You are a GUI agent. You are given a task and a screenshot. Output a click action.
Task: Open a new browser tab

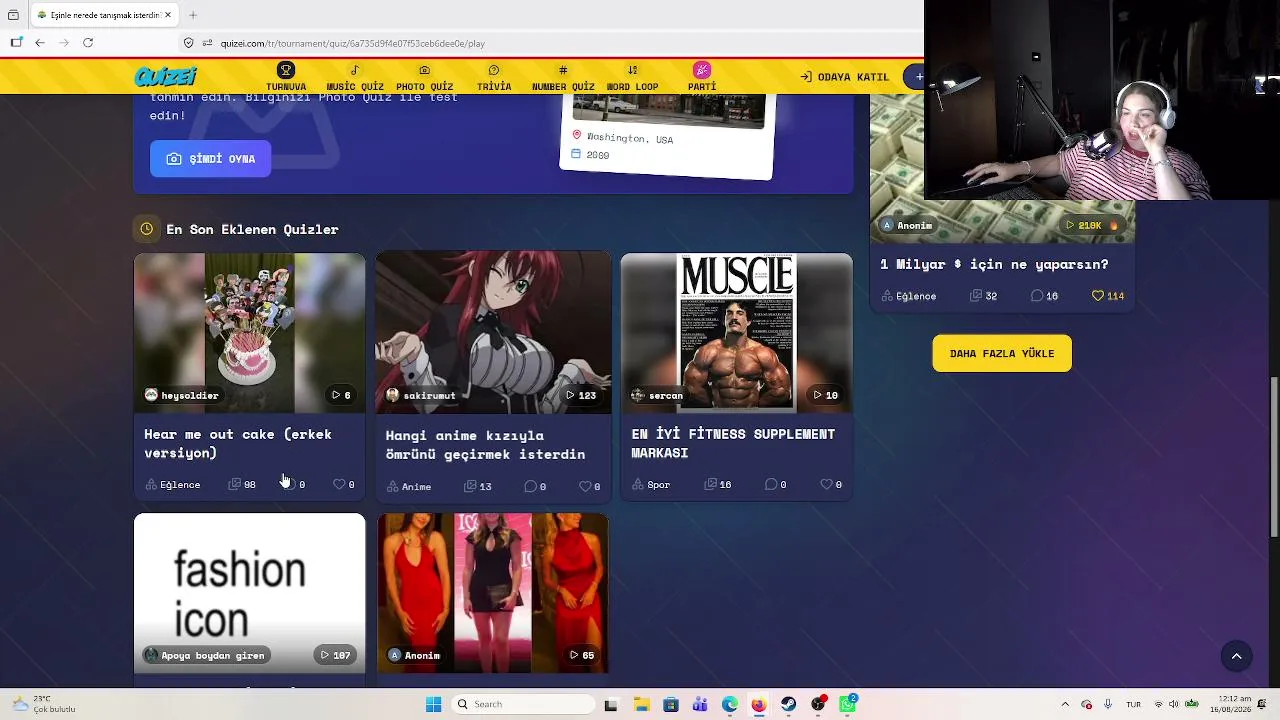[x=193, y=15]
